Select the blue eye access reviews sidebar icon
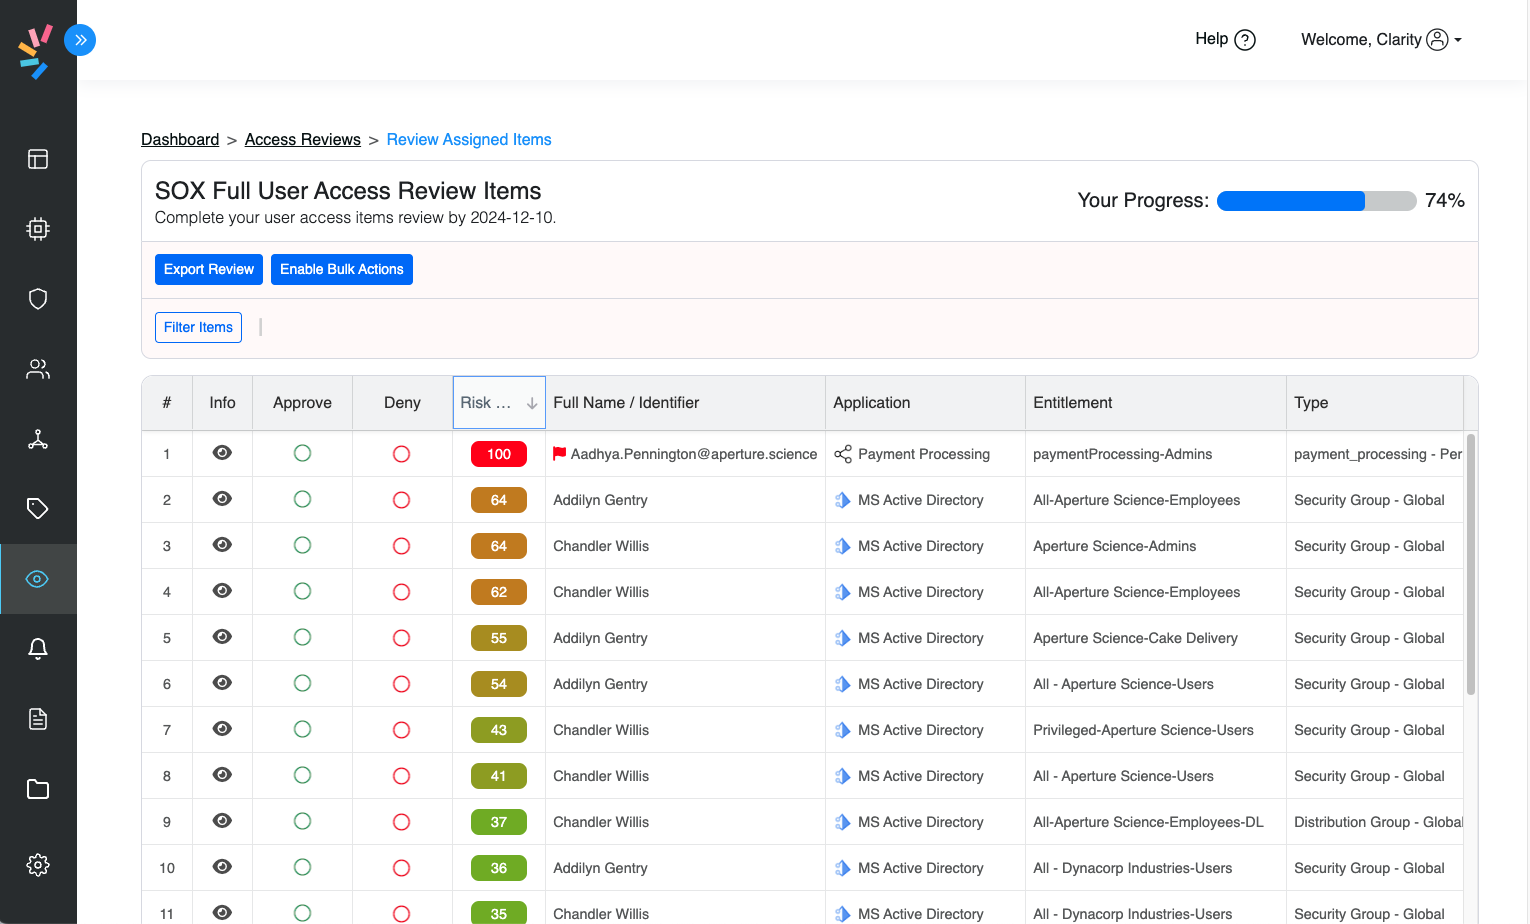Viewport: 1530px width, 924px height. (x=38, y=579)
